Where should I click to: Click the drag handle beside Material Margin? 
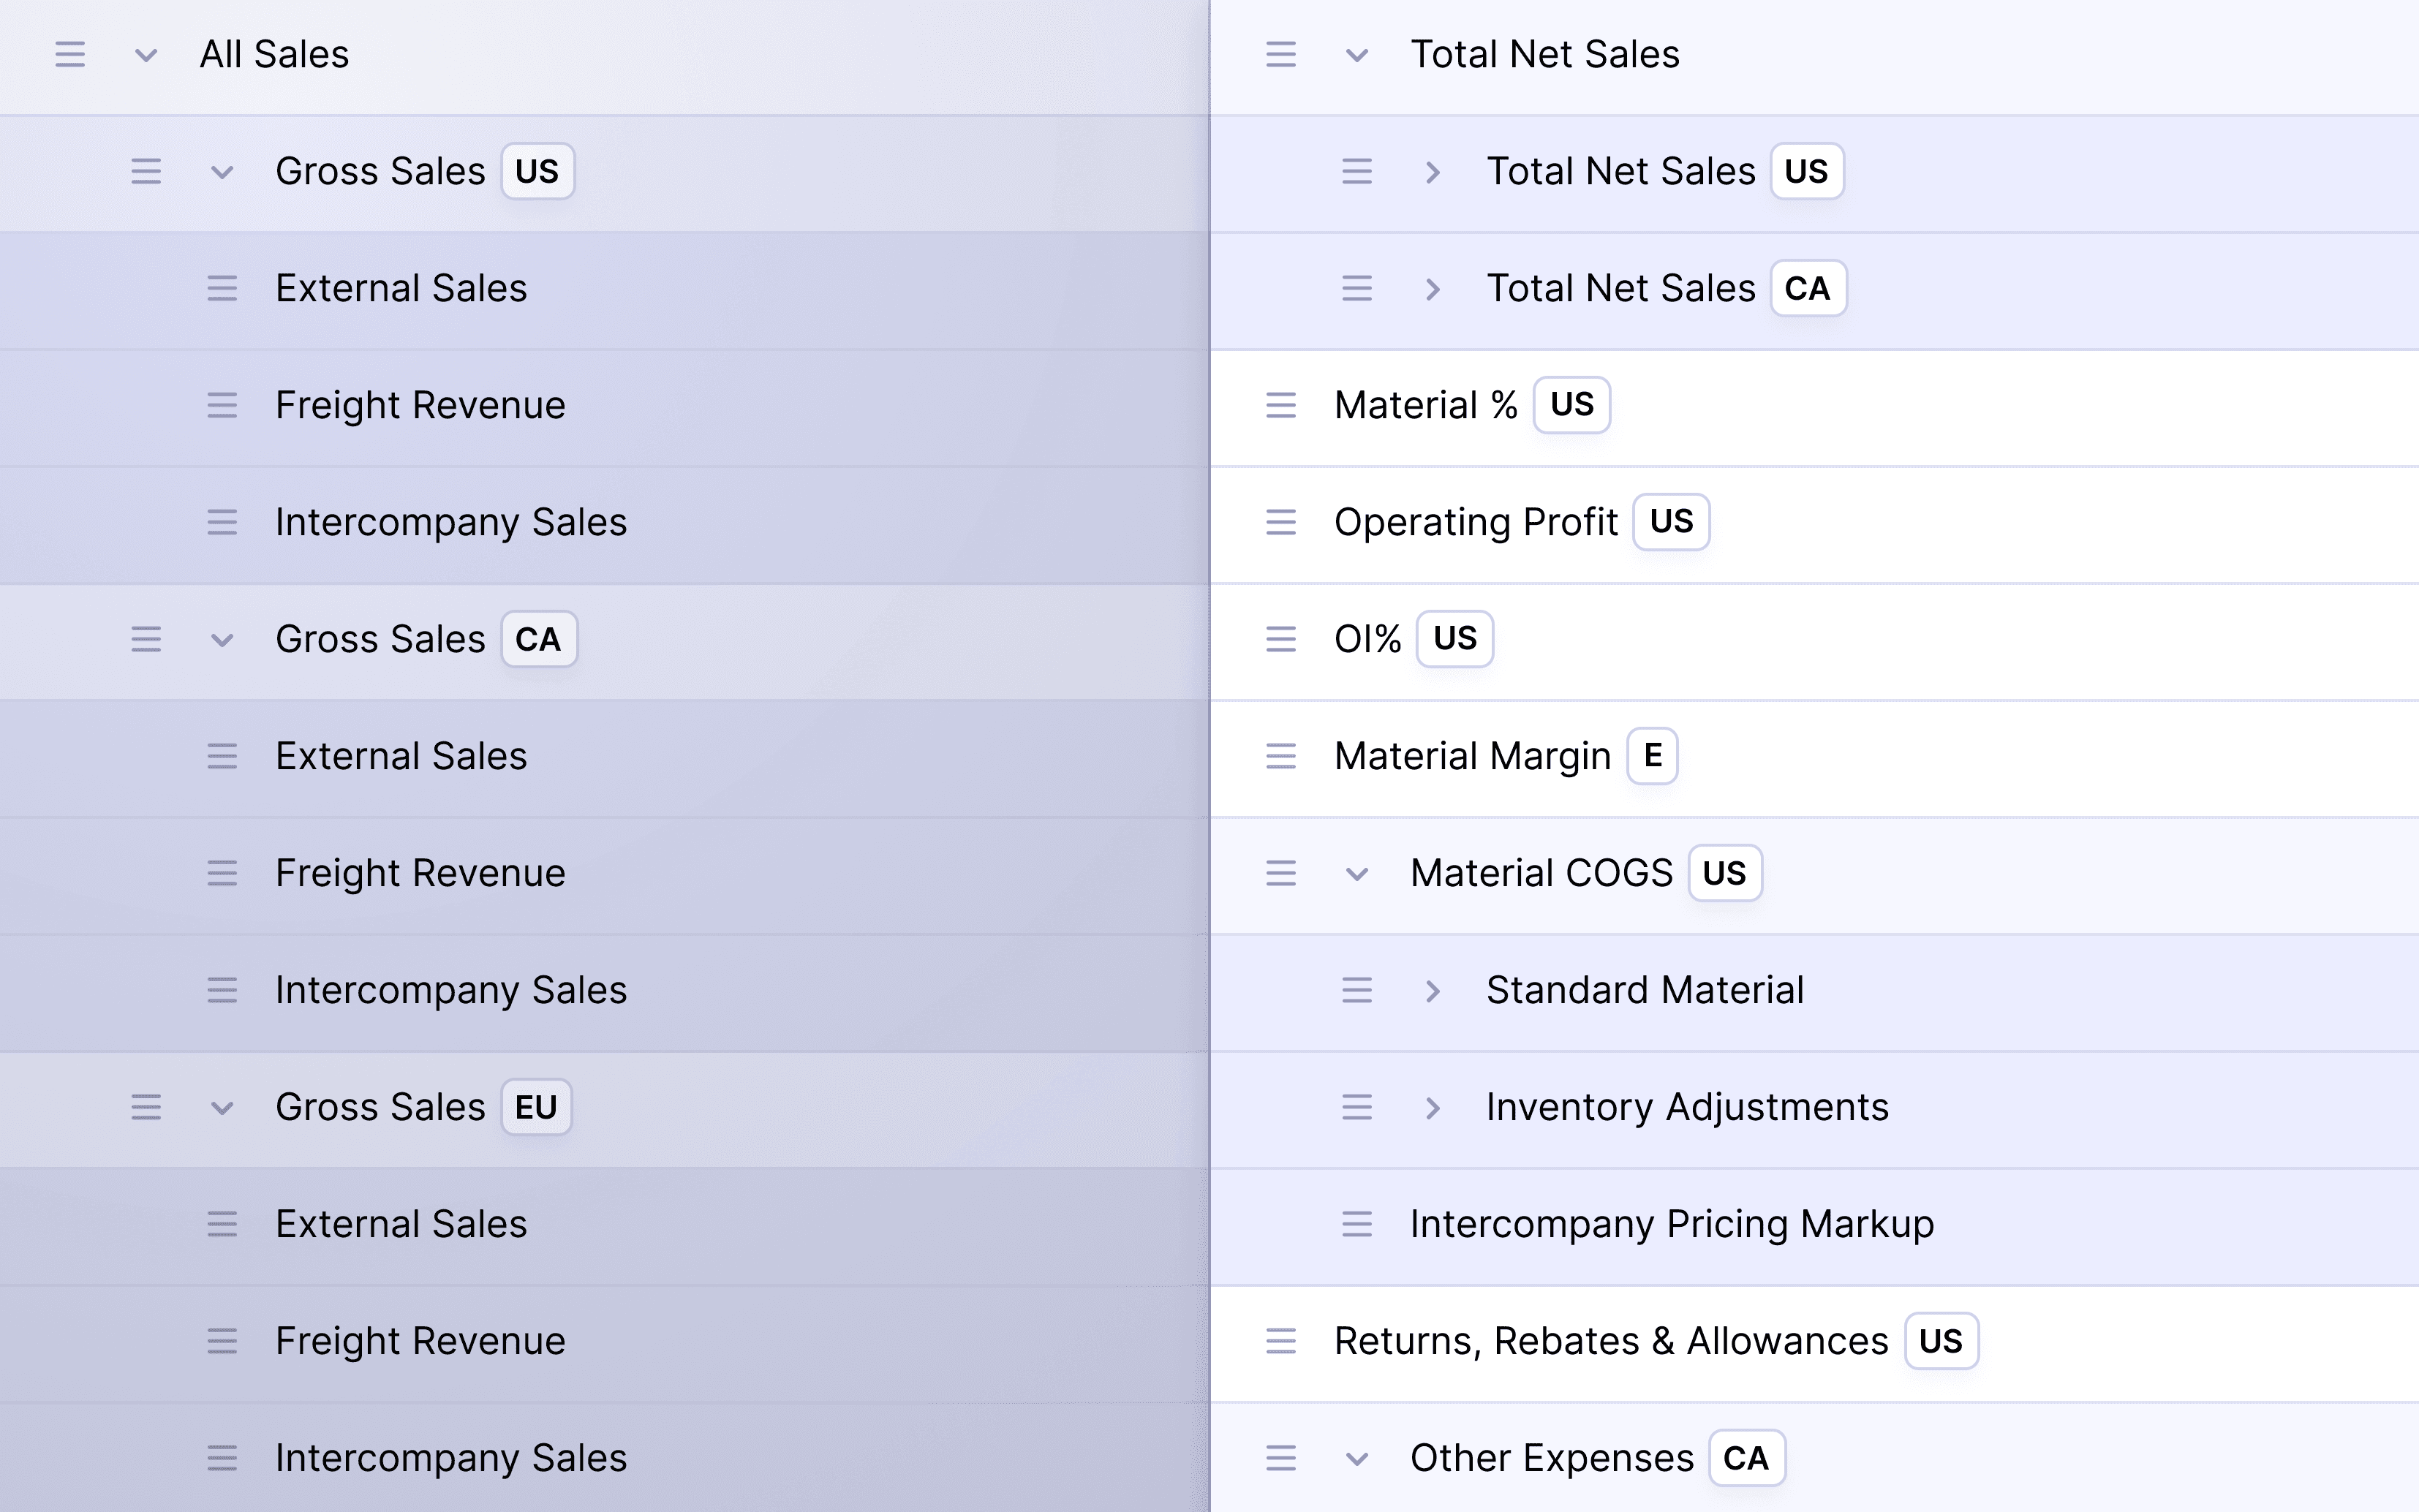tap(1280, 757)
